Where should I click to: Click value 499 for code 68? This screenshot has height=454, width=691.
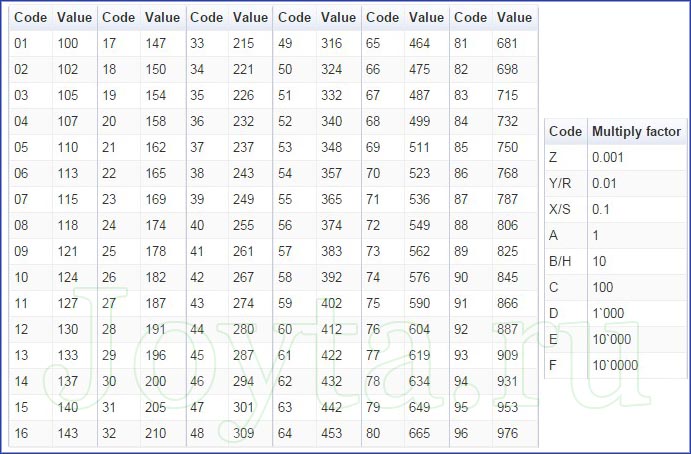click(x=420, y=121)
